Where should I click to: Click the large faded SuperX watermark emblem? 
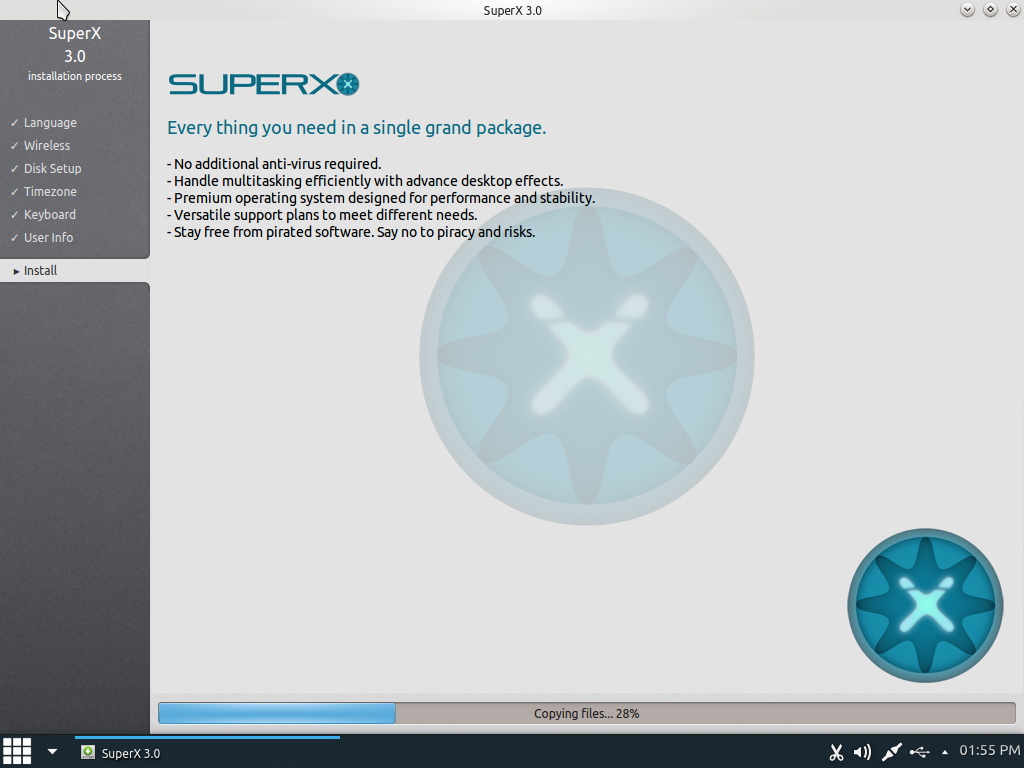click(587, 357)
